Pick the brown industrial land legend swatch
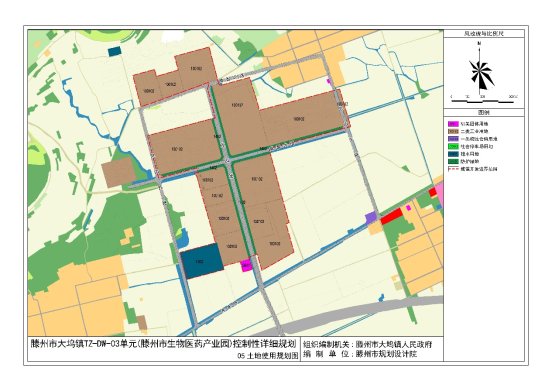The height and width of the screenshot is (391, 552). (453, 131)
